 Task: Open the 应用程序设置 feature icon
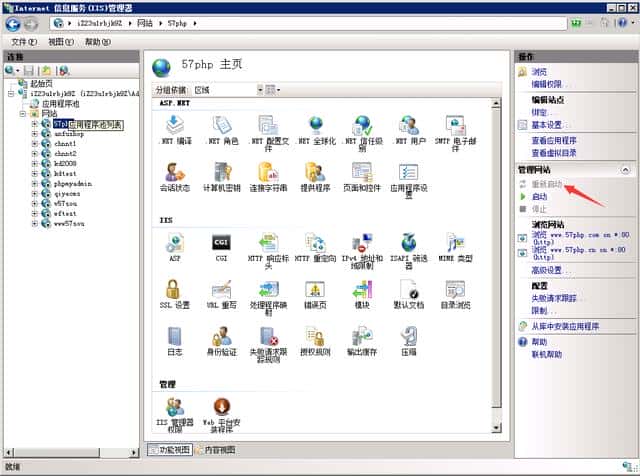coord(409,172)
